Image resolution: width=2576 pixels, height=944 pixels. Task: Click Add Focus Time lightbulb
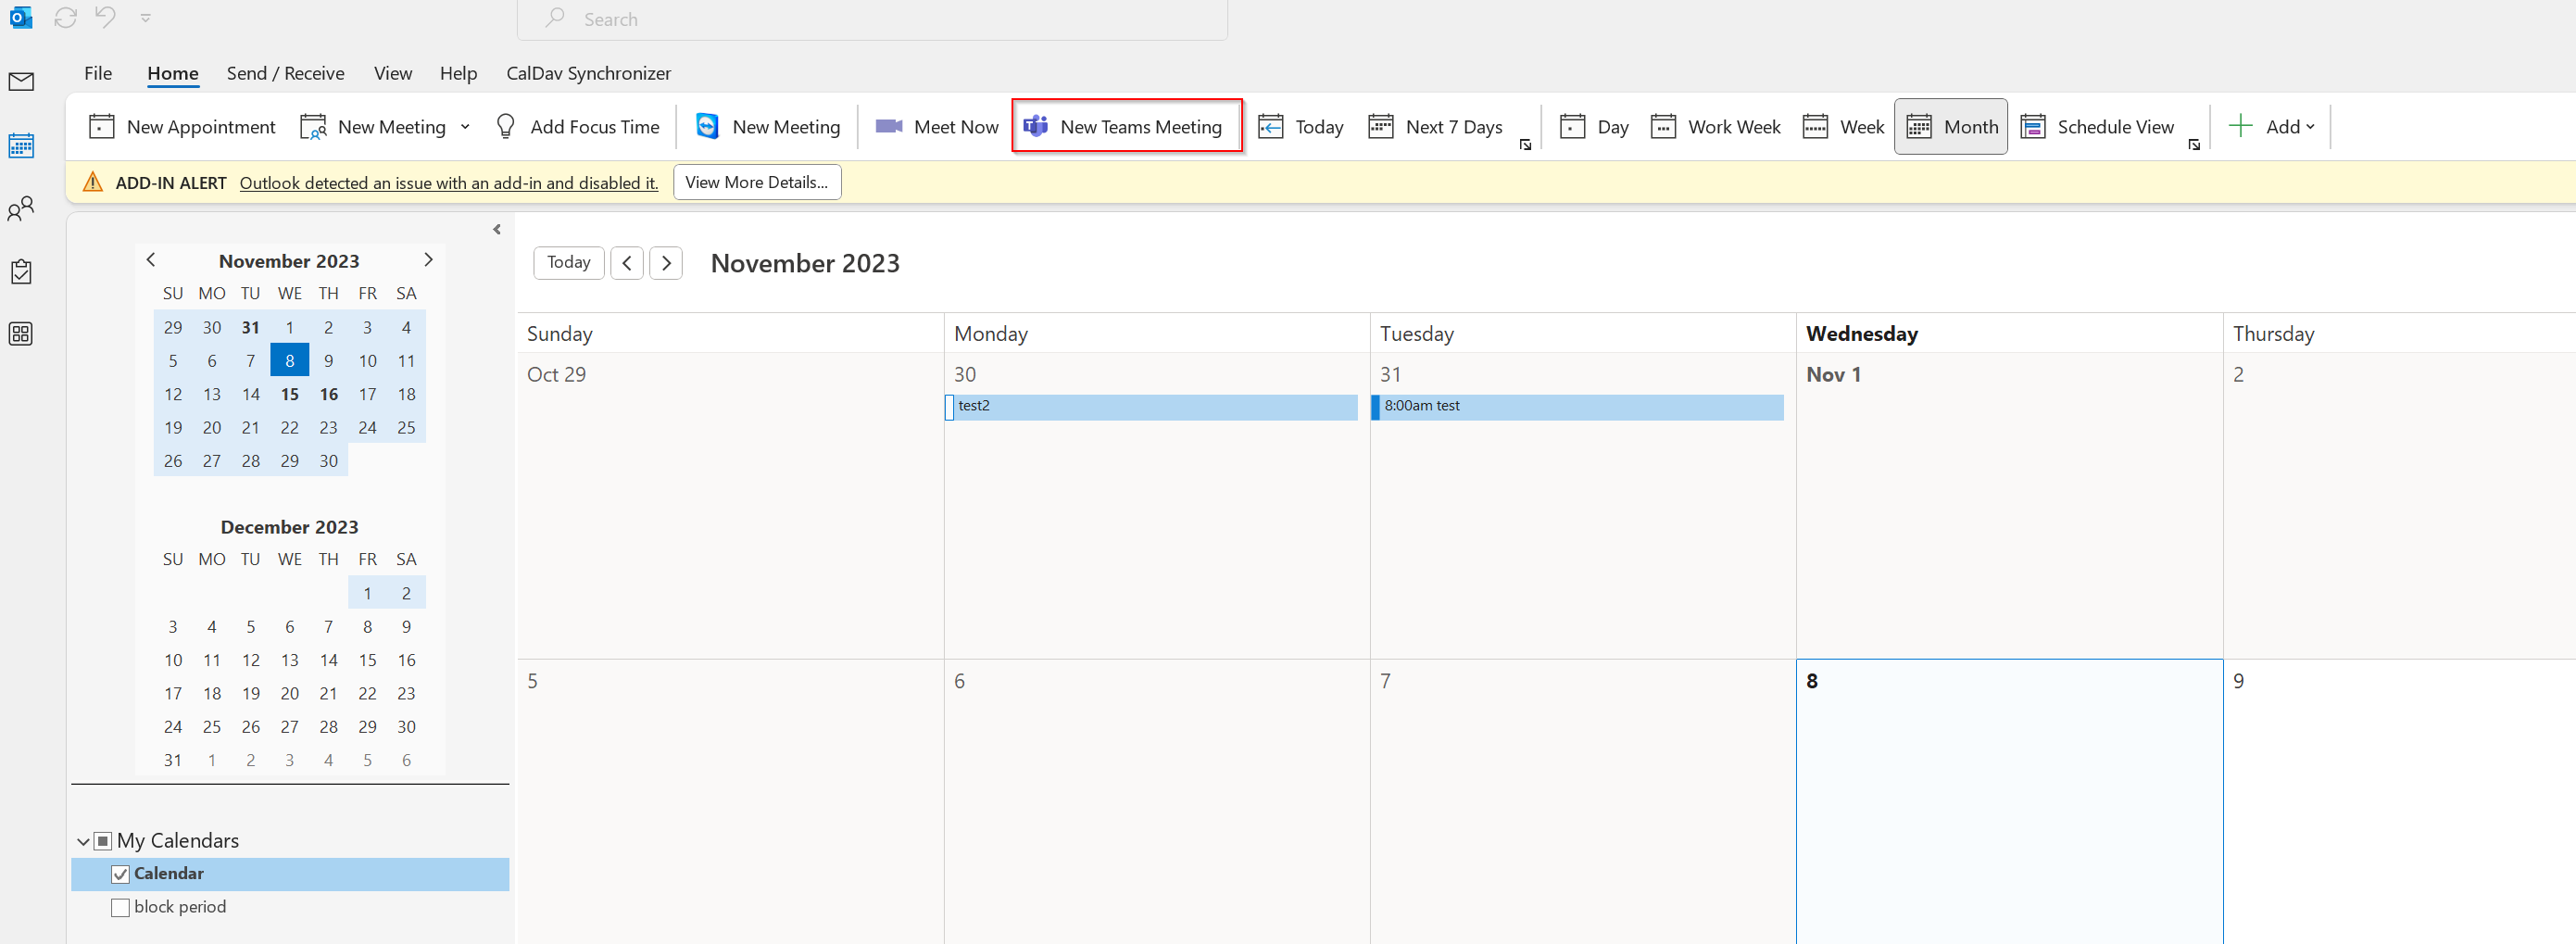pos(577,127)
